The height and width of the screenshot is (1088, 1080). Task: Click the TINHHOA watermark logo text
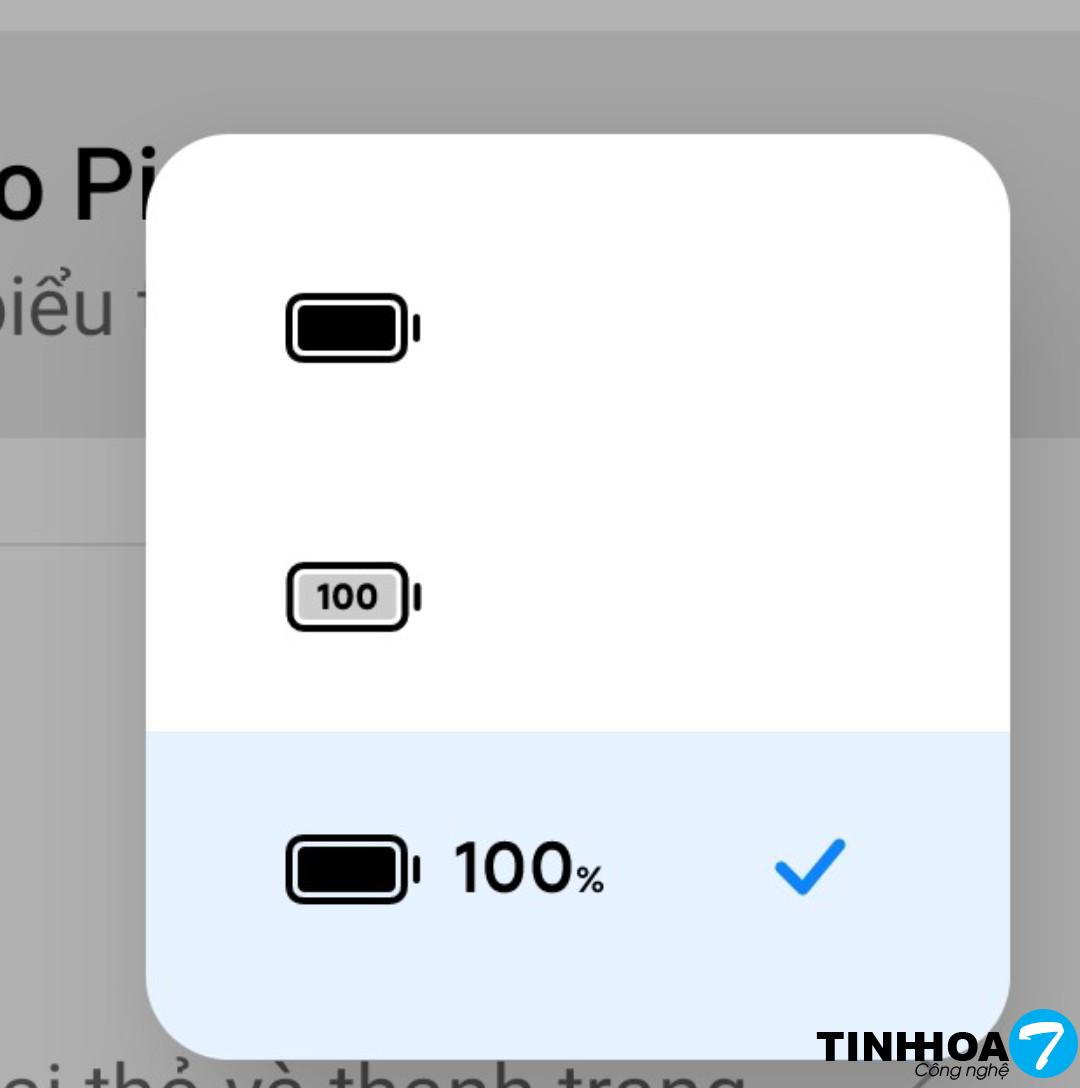(911, 1046)
